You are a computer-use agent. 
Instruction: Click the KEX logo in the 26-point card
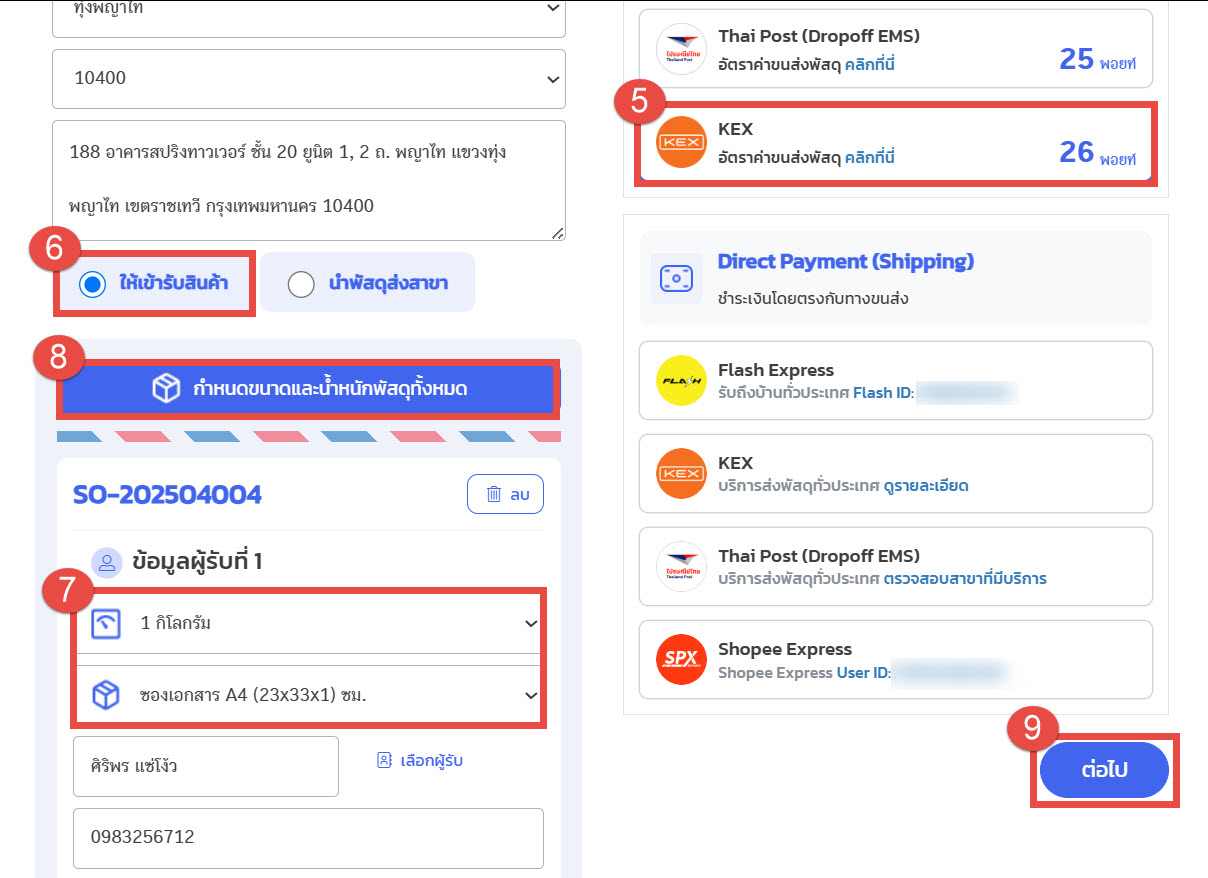681,143
